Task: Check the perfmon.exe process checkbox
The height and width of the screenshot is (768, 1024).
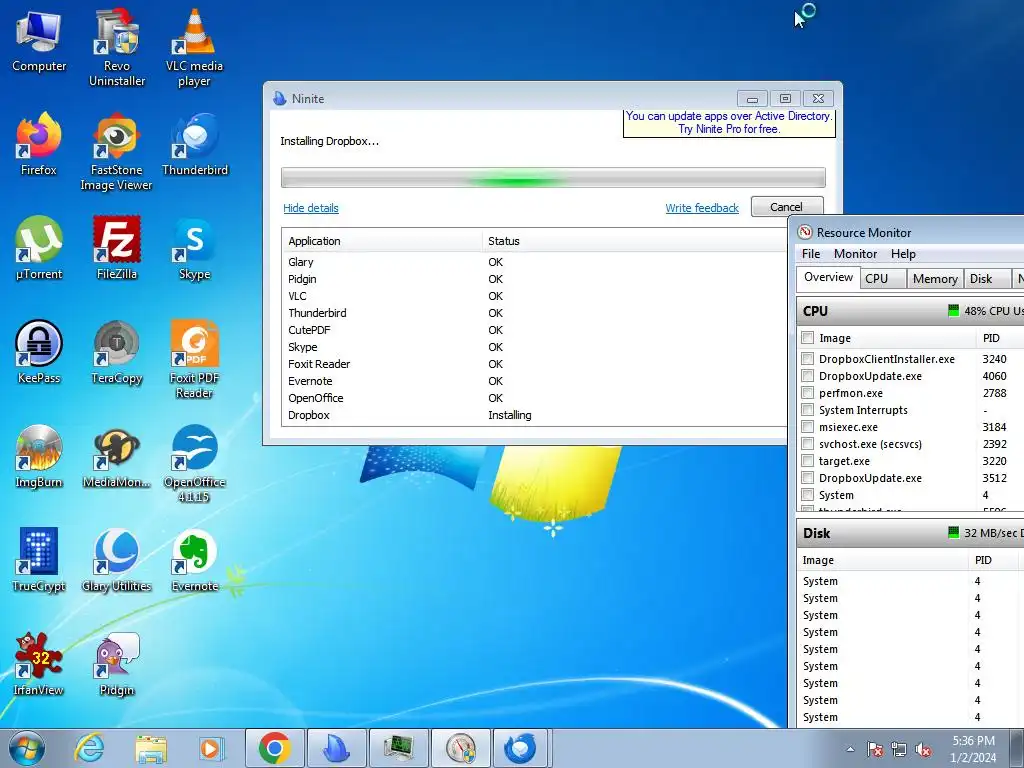Action: click(808, 392)
